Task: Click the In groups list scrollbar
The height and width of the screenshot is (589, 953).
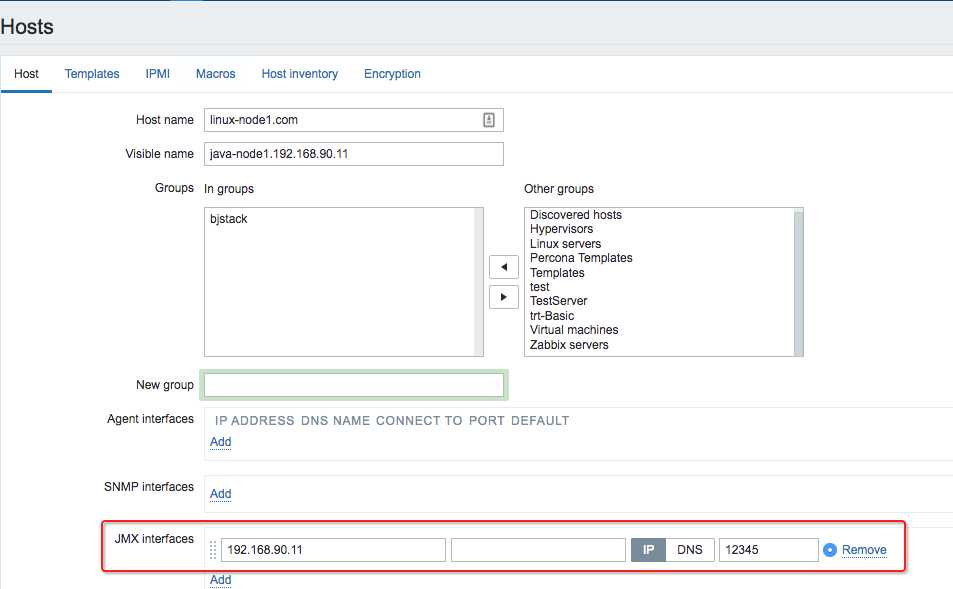Action: click(479, 282)
